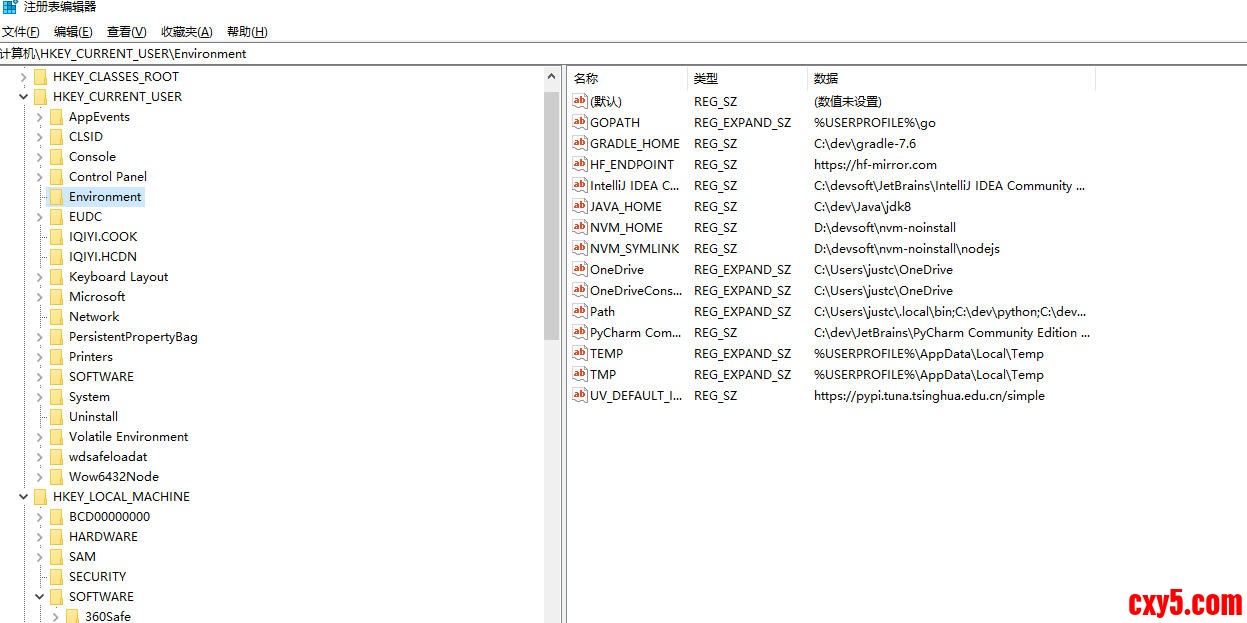Select the wdsafeloadat key
The image size is (1247, 623).
pyautogui.click(x=108, y=457)
